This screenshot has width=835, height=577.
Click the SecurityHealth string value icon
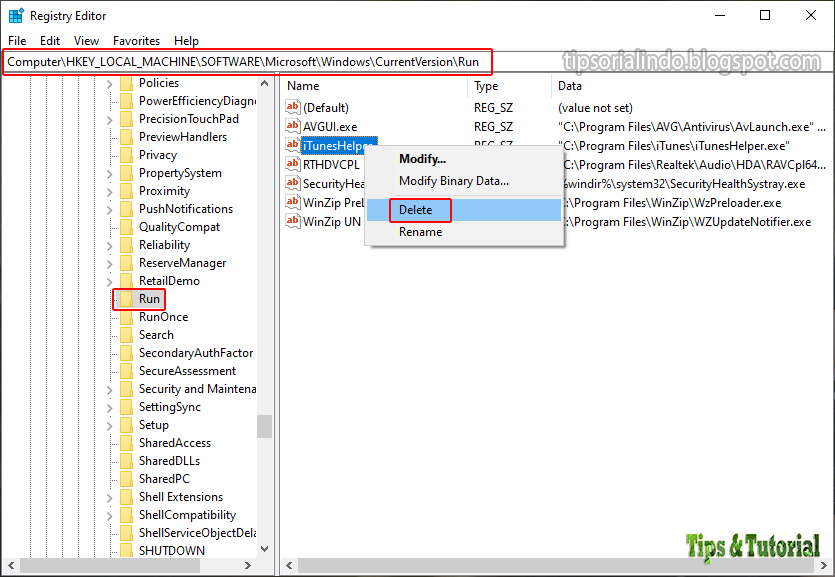coord(292,183)
